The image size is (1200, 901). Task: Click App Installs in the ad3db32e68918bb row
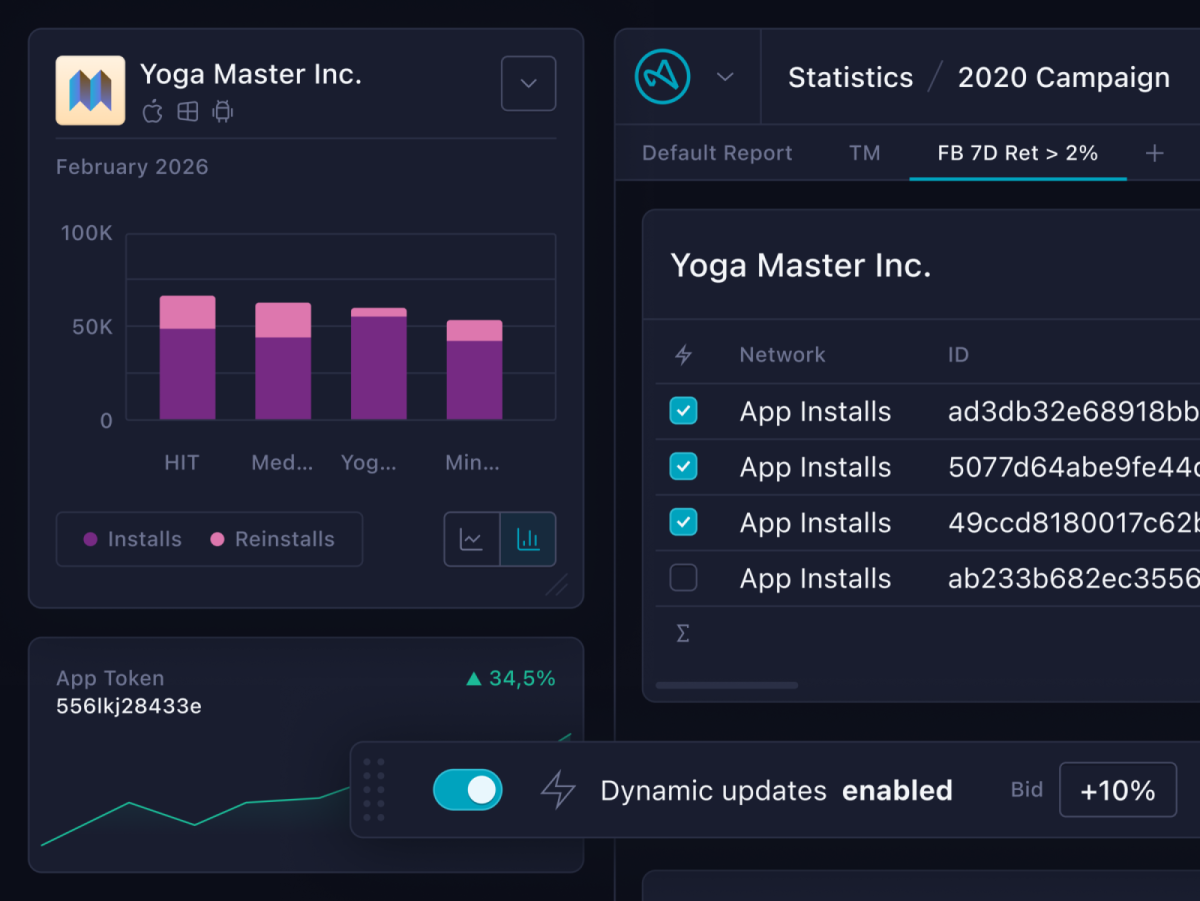[x=815, y=412]
